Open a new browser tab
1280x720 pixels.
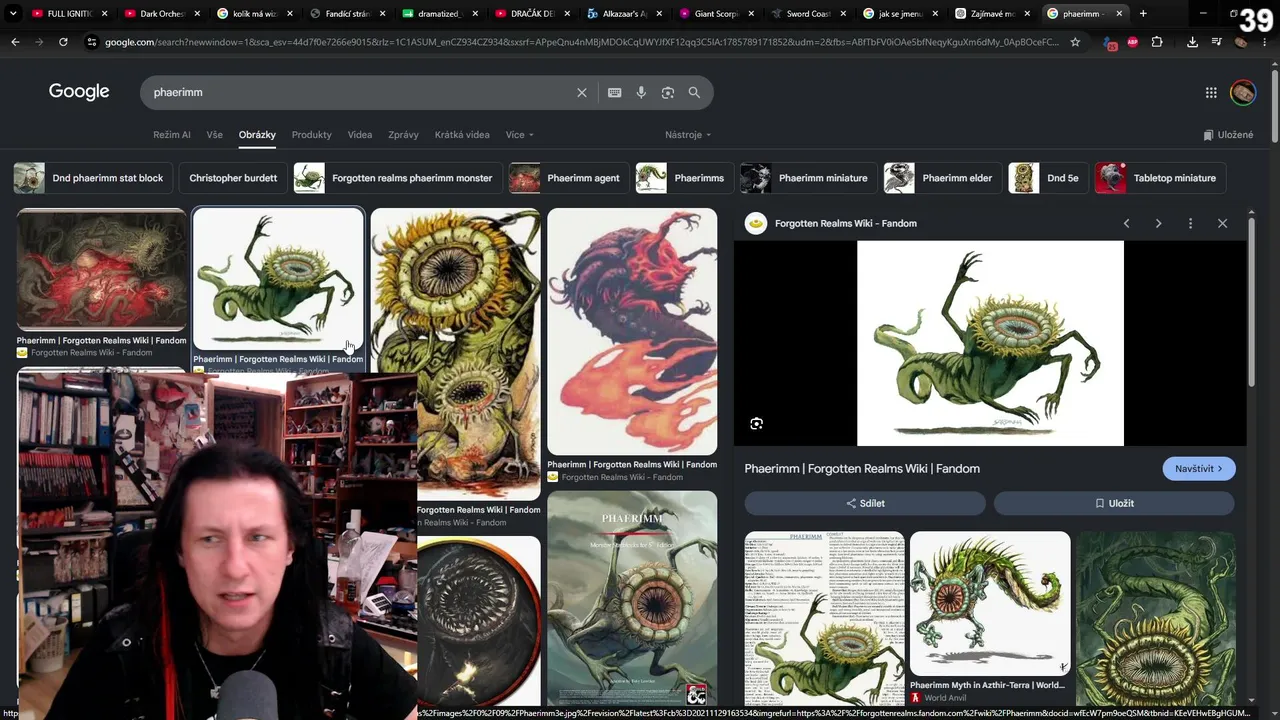1143,14
